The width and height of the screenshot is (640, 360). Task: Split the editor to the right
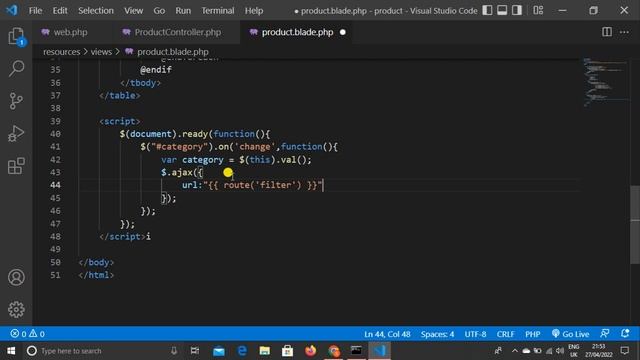(607, 32)
